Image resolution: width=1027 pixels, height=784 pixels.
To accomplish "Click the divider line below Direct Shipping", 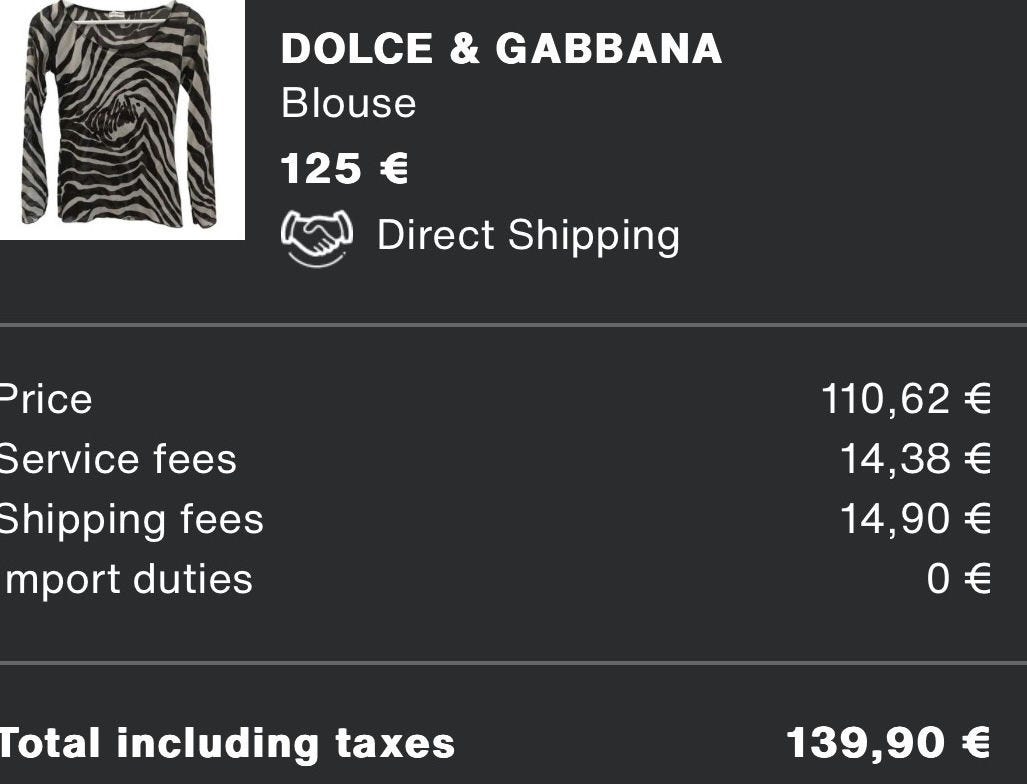I will click(514, 324).
